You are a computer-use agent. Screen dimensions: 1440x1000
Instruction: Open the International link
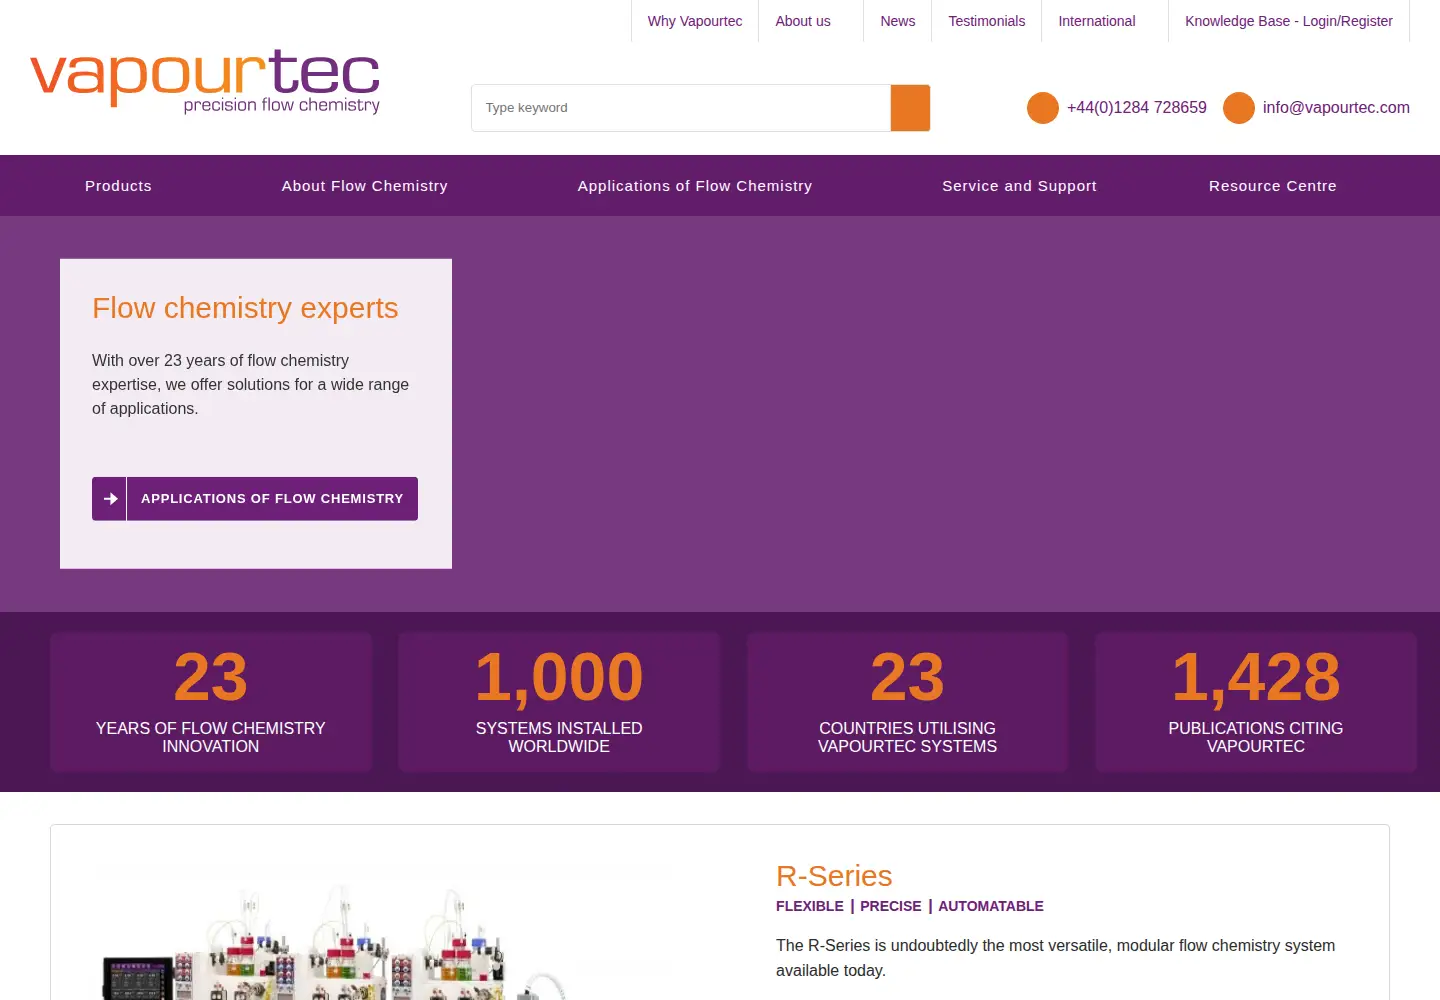tap(1097, 21)
